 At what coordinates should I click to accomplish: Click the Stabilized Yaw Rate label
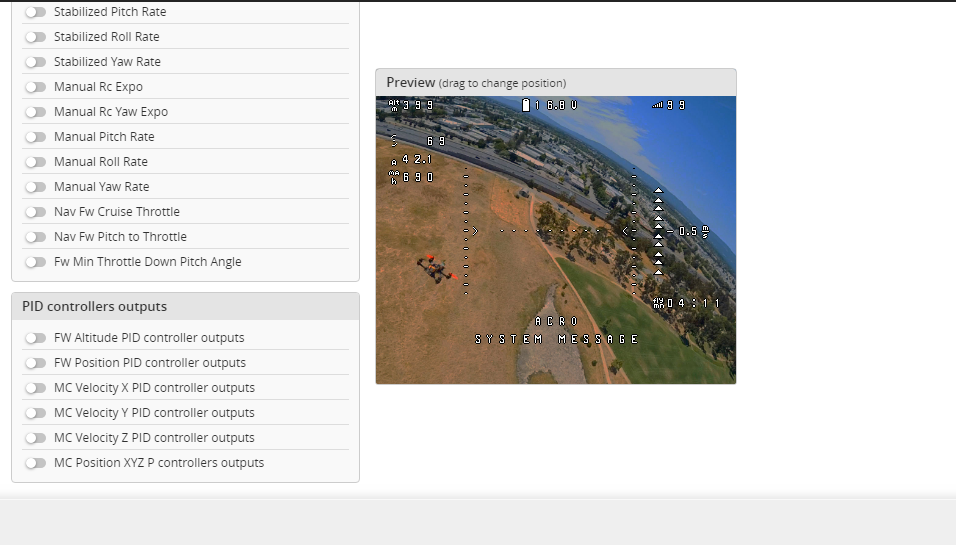(x=107, y=62)
